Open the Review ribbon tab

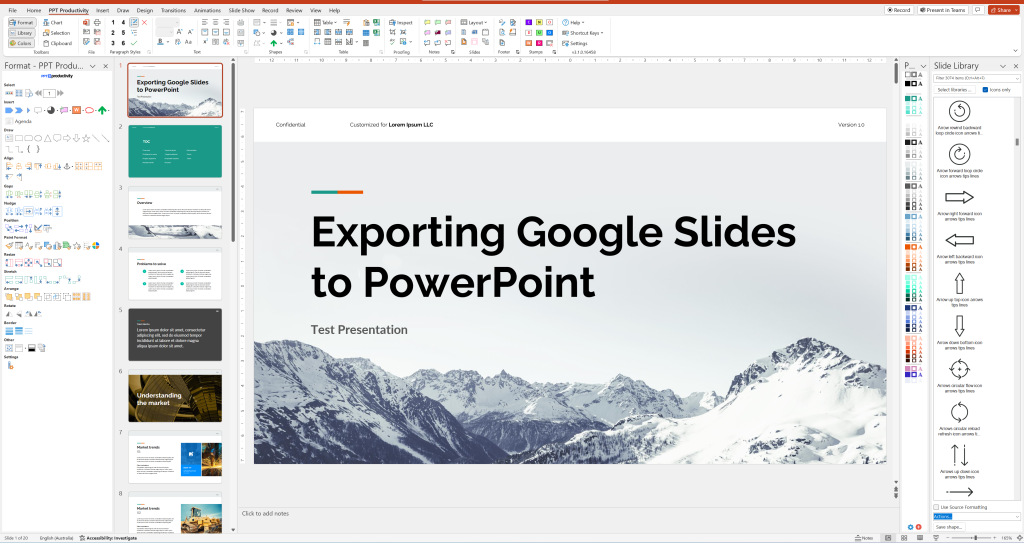coord(294,10)
